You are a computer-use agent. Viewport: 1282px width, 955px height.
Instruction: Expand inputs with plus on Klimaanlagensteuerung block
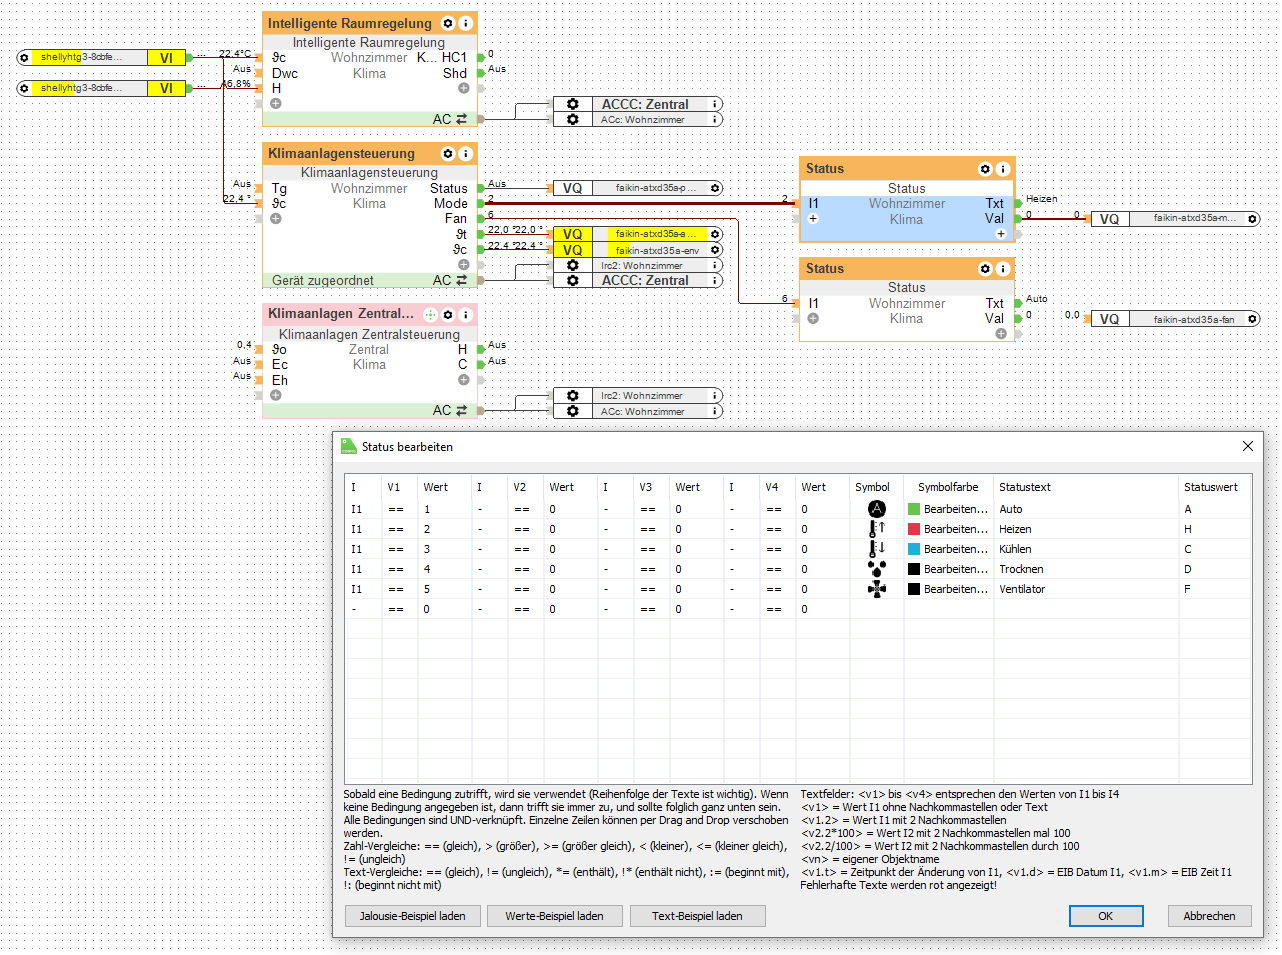(276, 218)
